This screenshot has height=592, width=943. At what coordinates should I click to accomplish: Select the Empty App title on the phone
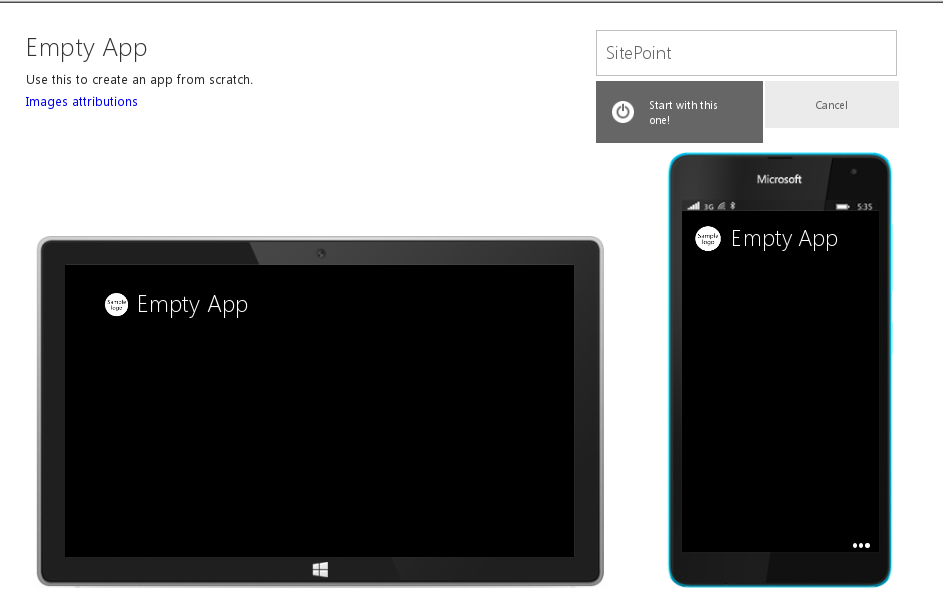784,238
